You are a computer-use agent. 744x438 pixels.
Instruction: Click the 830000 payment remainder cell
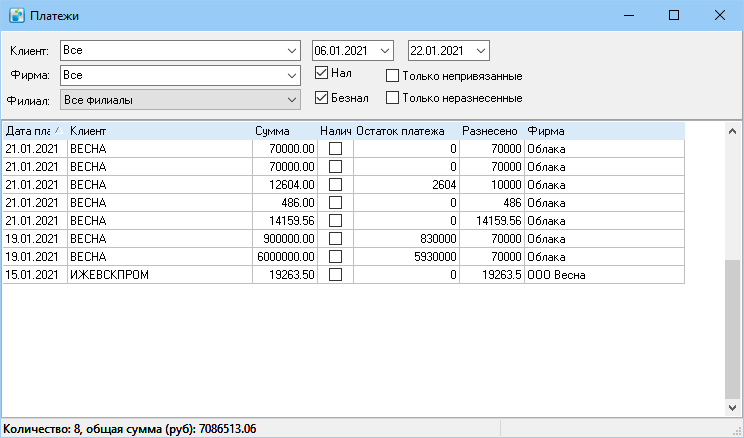pos(407,239)
